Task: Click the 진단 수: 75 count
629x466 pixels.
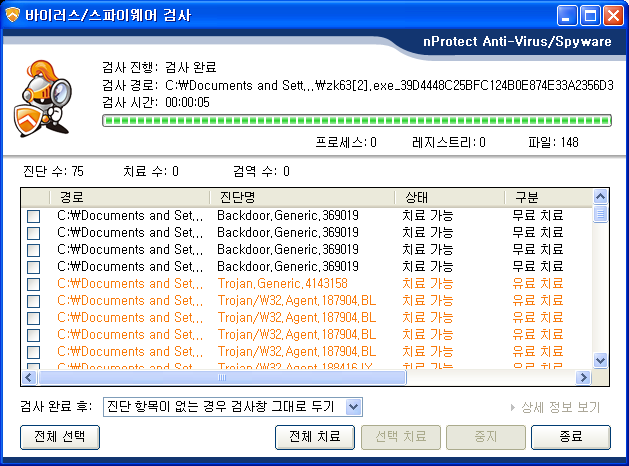Action: coord(53,172)
